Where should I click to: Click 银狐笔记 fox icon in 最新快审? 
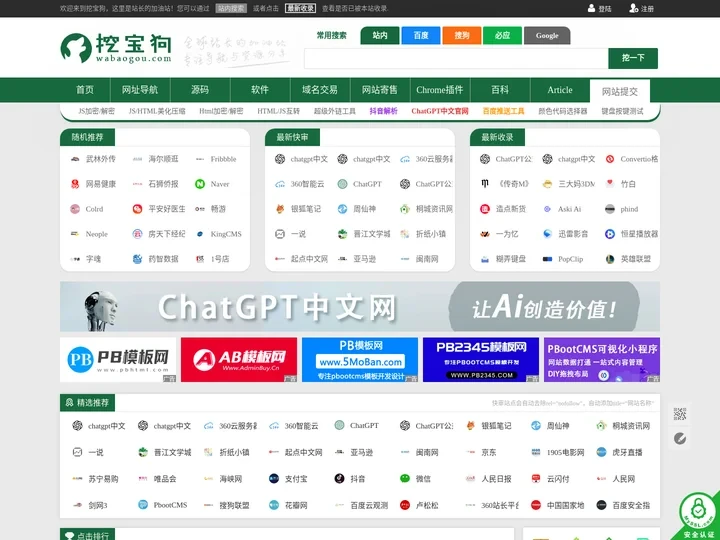click(x=280, y=209)
